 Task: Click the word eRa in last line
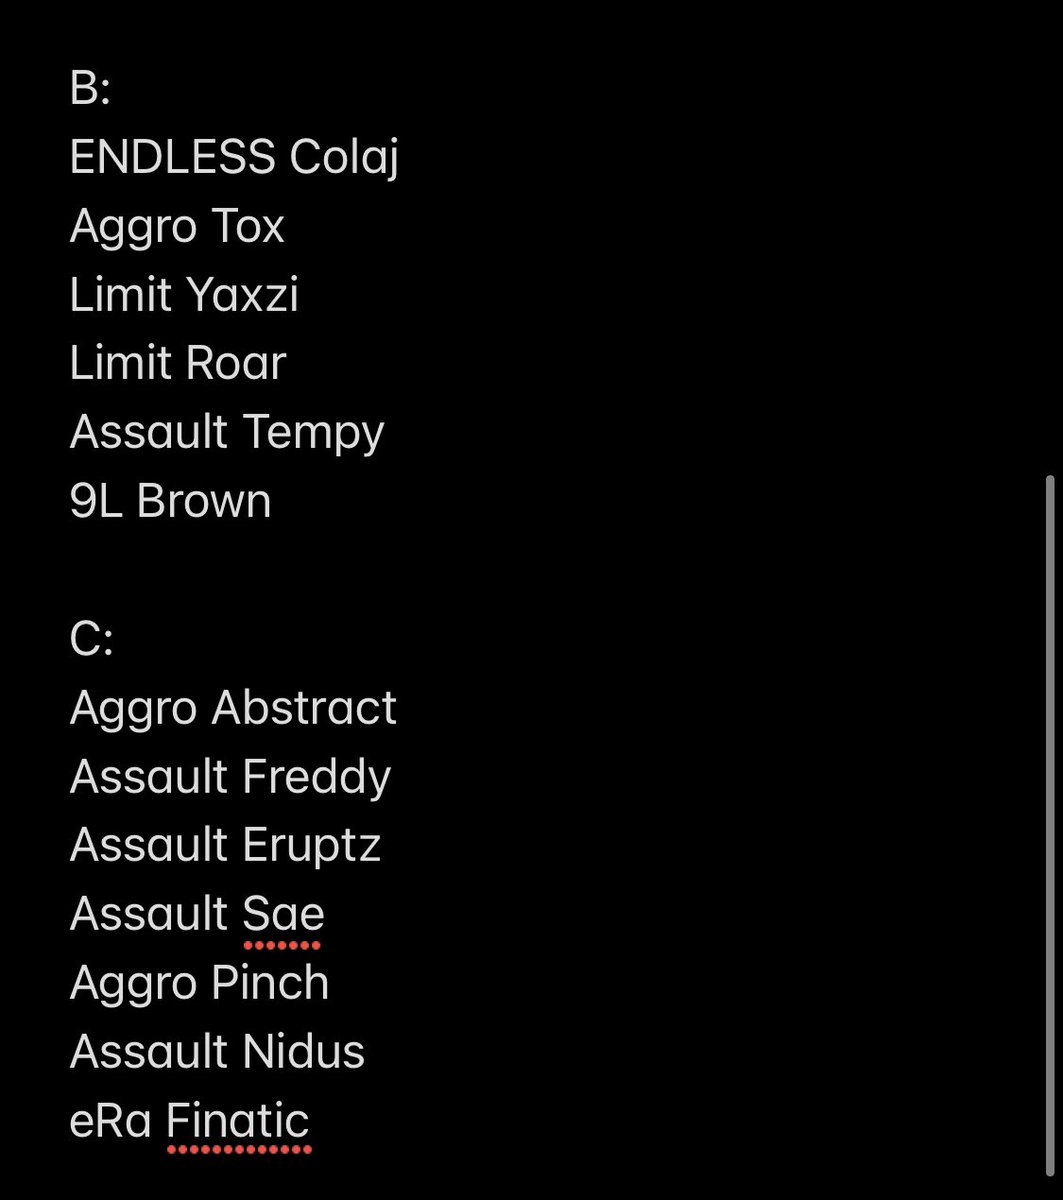pyautogui.click(x=110, y=1120)
